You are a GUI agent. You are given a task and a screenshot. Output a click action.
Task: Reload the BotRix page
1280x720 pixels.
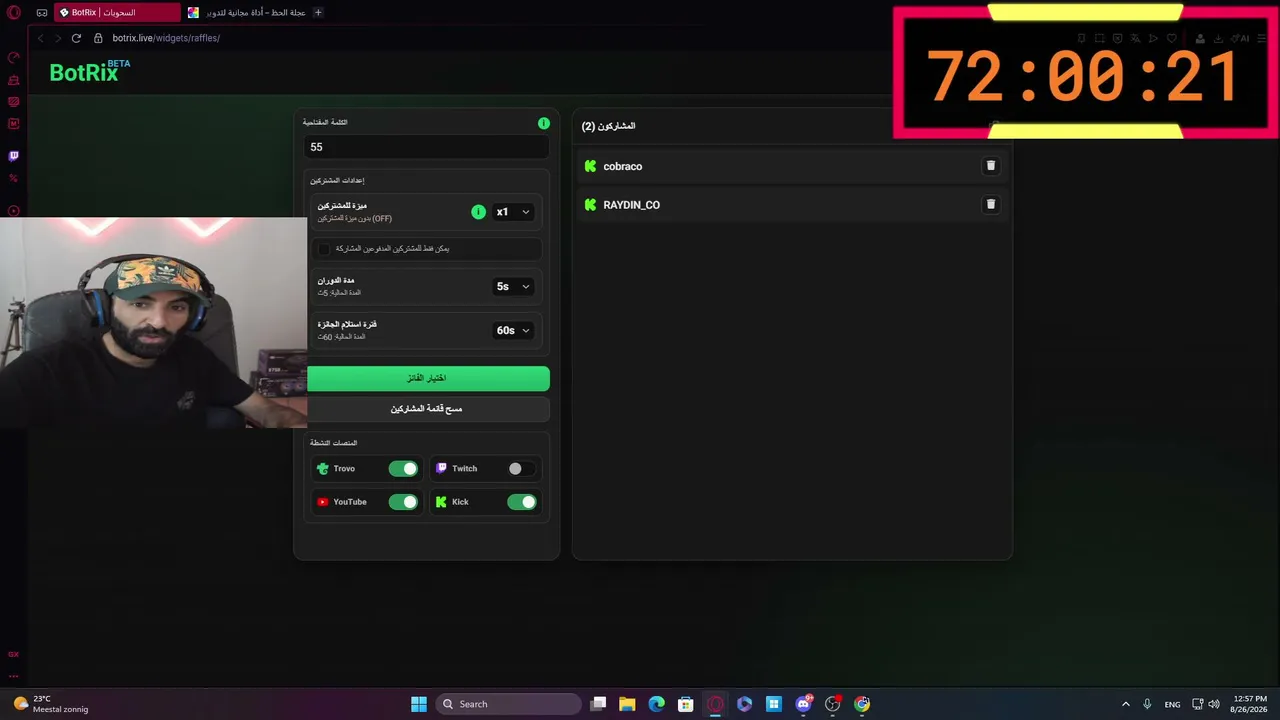point(76,38)
